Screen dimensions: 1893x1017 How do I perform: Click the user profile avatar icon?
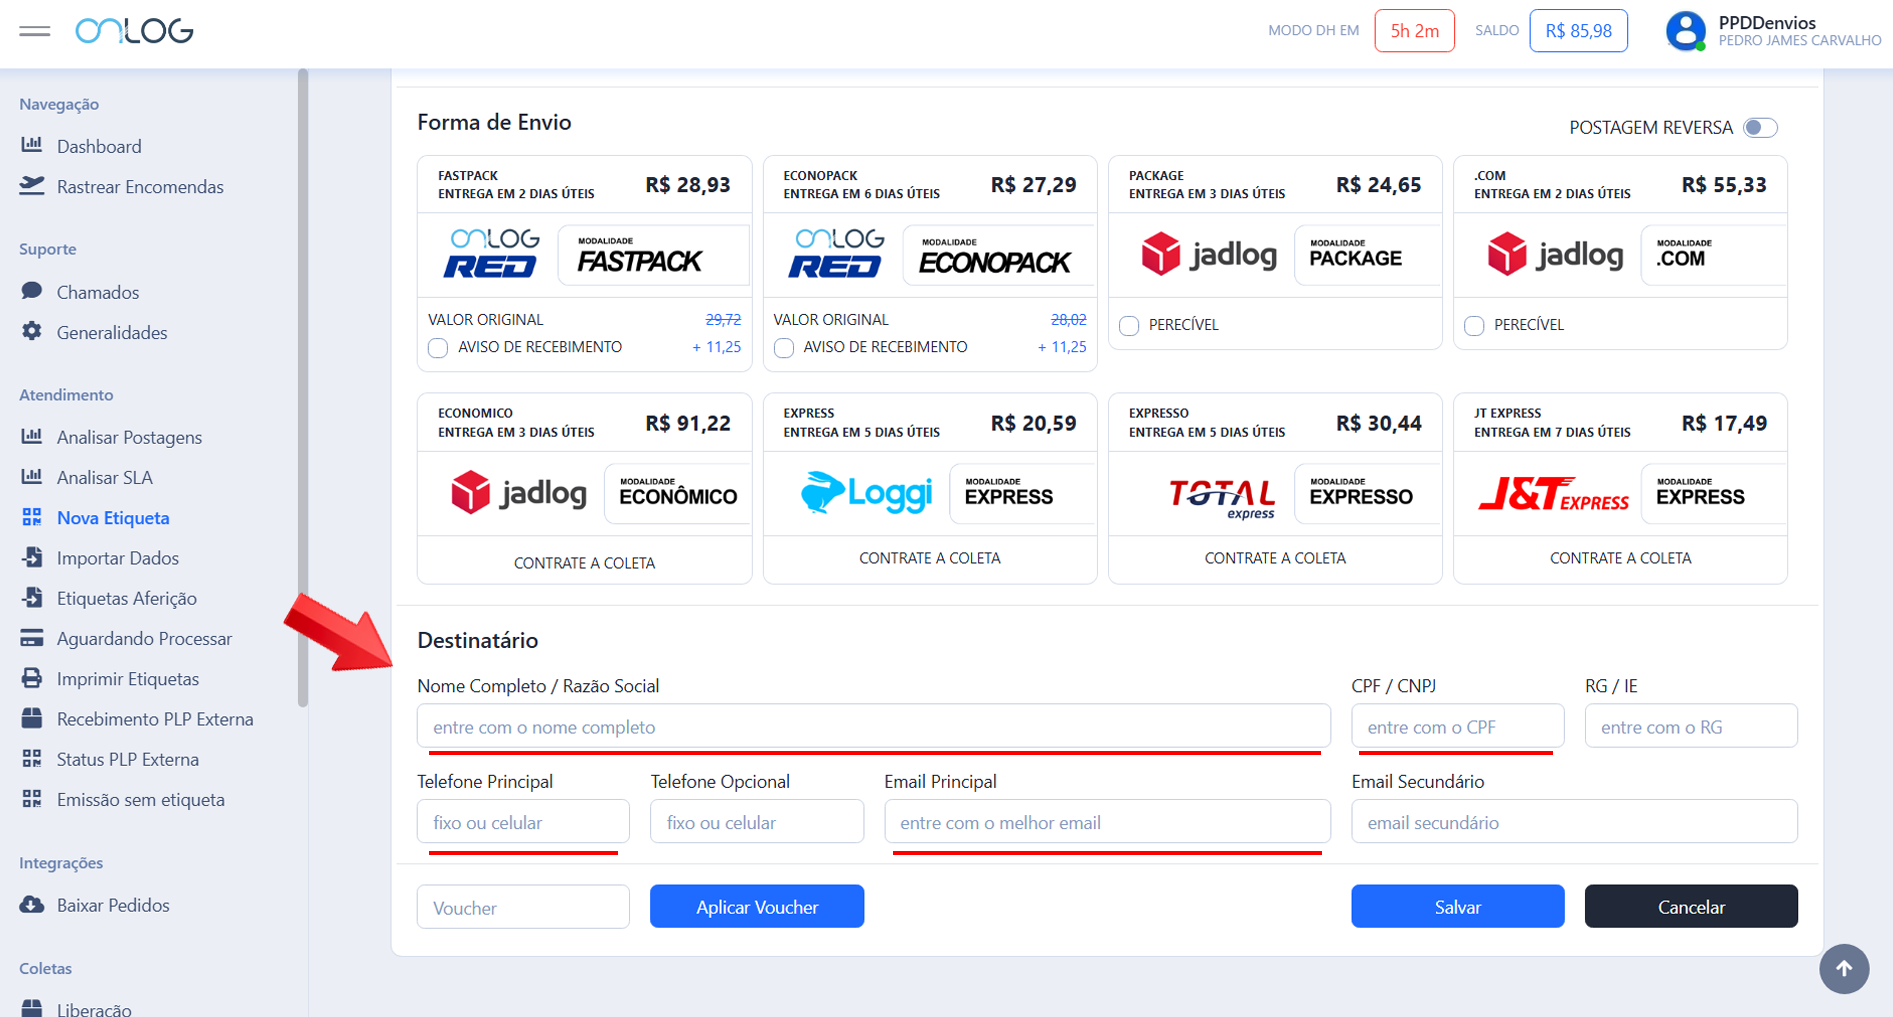[x=1685, y=31]
